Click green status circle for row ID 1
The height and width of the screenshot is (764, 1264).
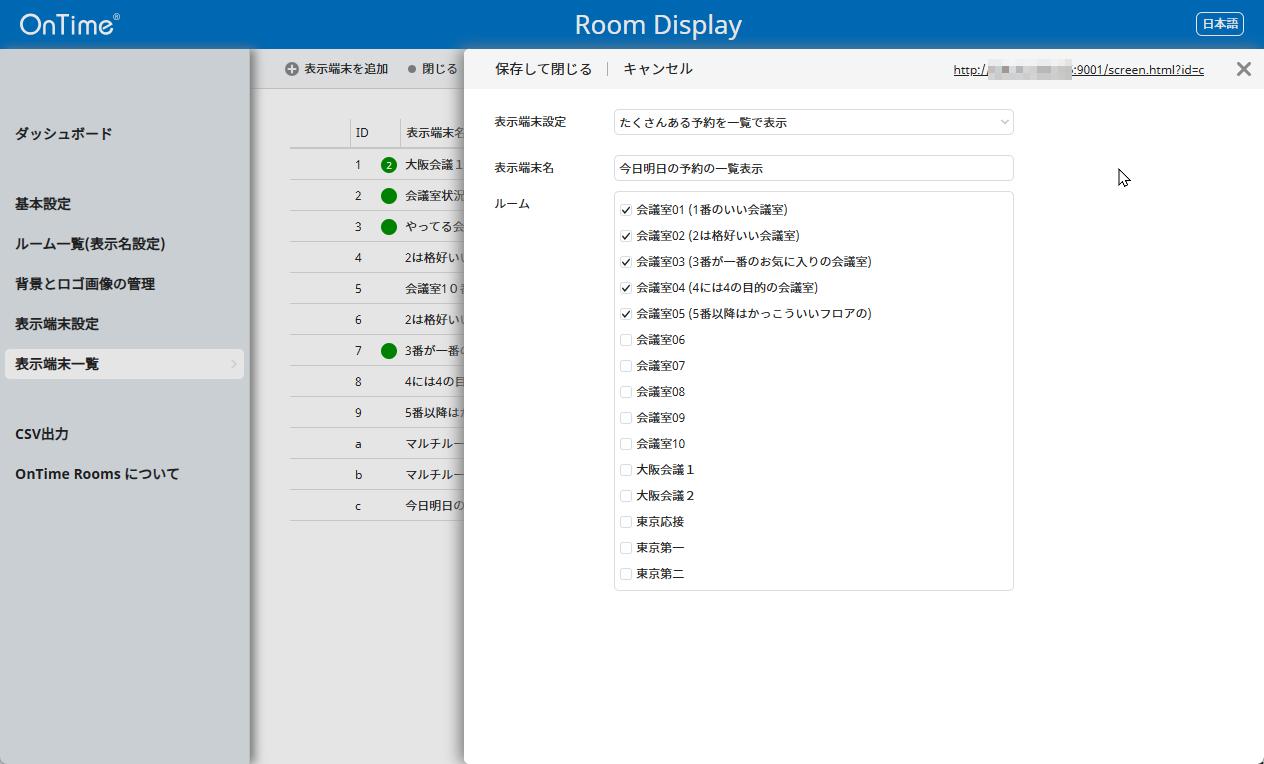(x=389, y=165)
